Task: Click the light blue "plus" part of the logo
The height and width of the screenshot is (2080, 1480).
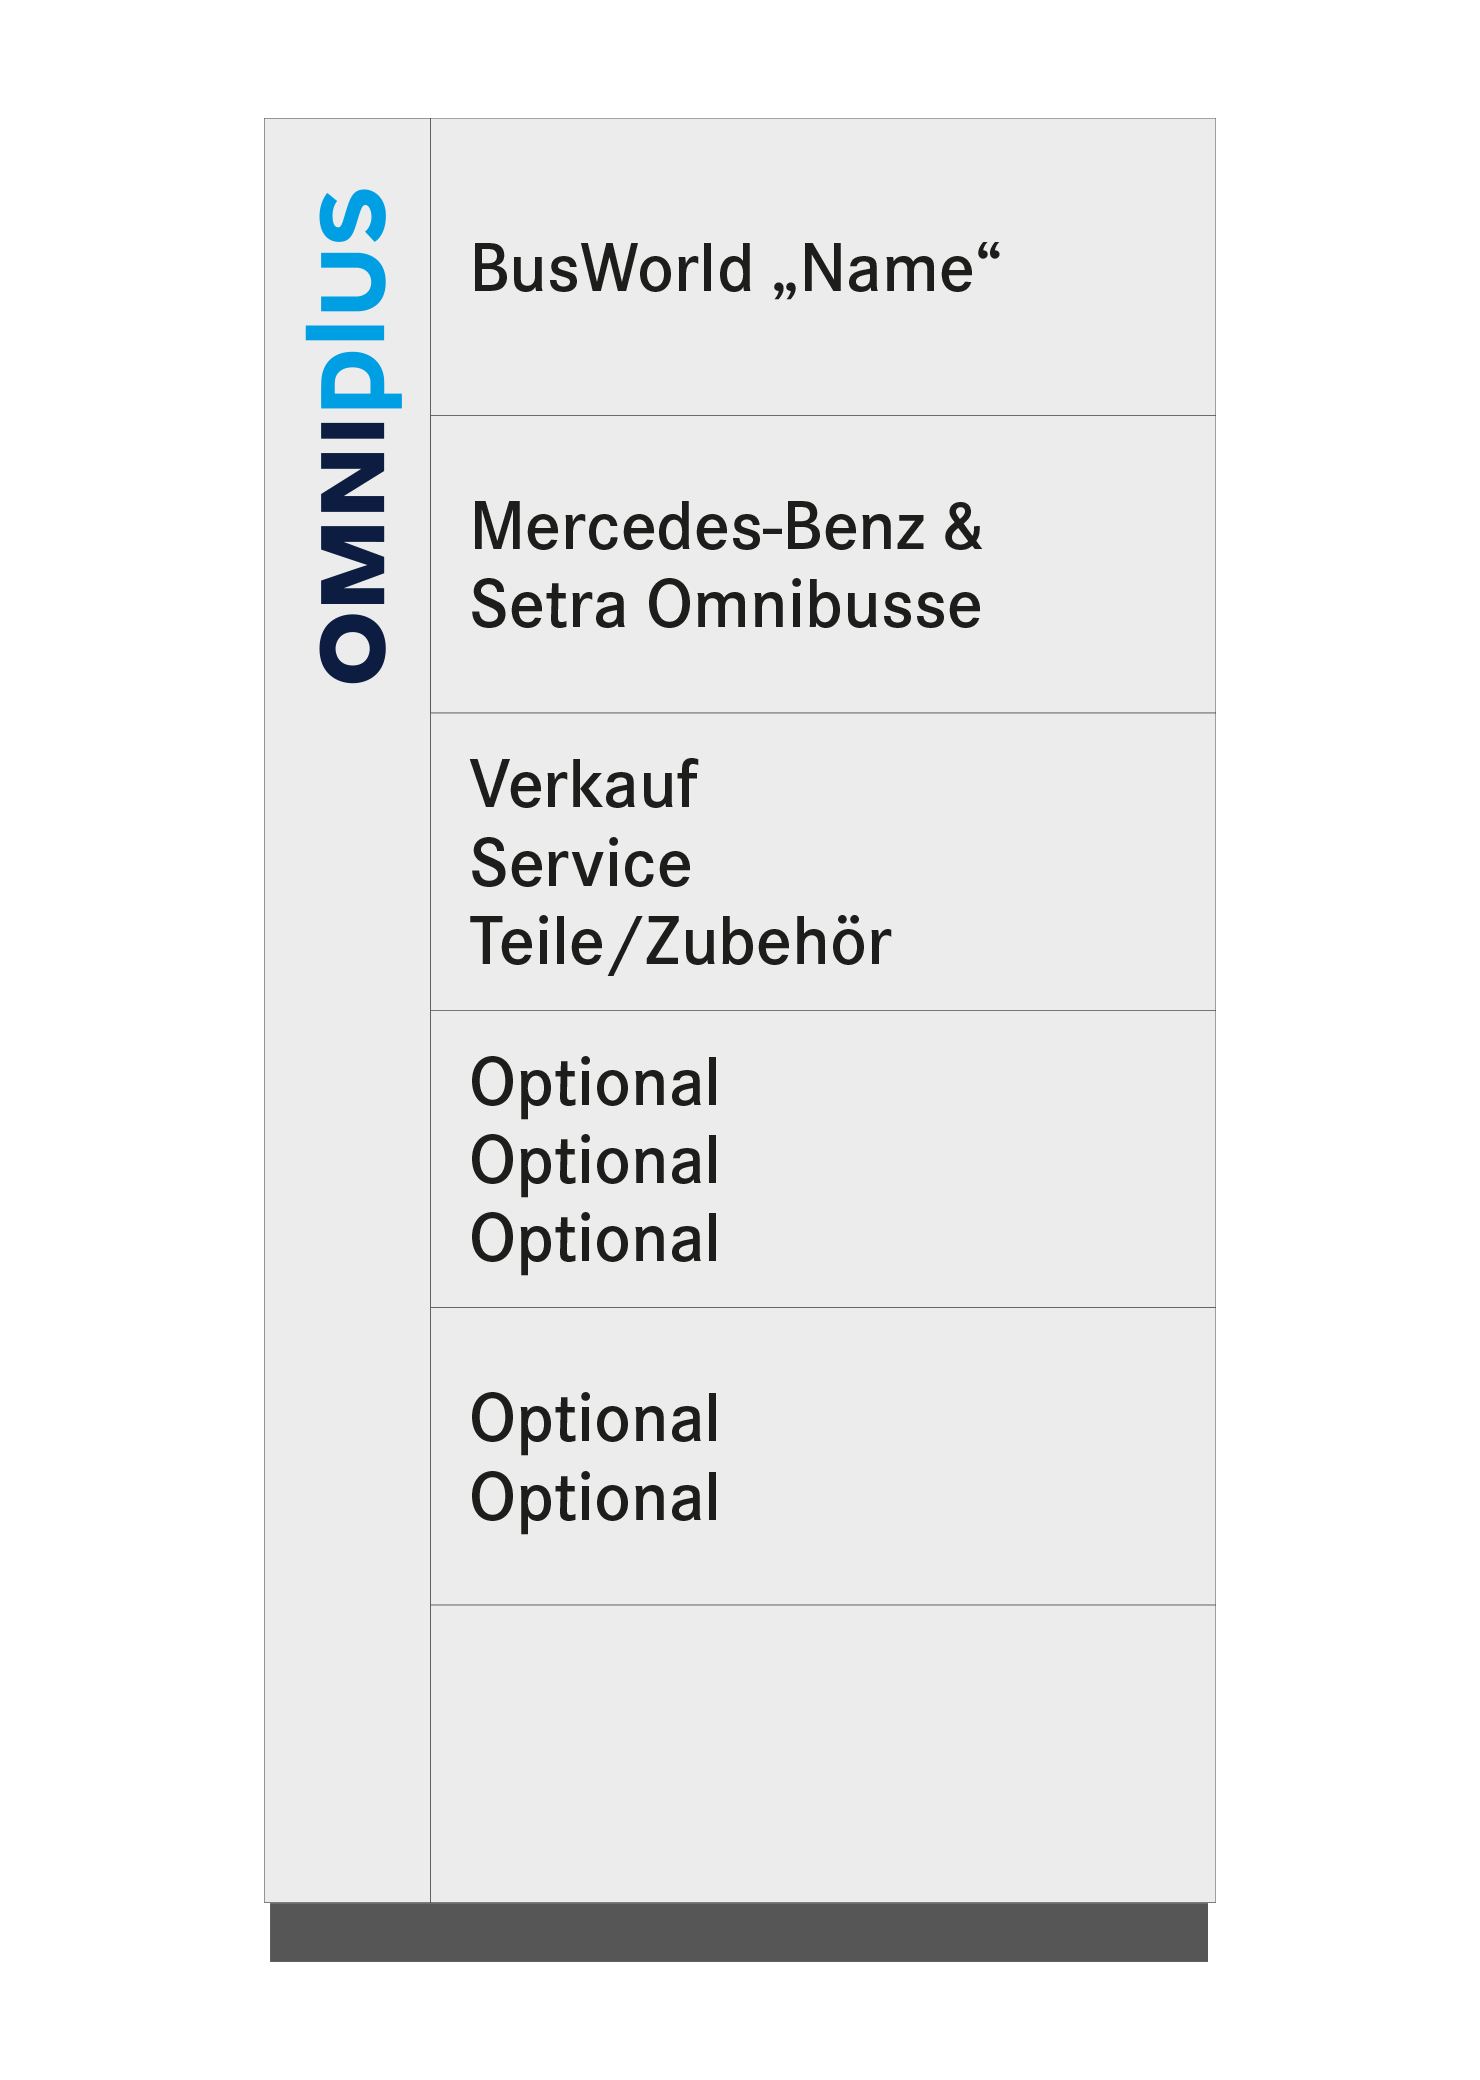Action: pyautogui.click(x=354, y=300)
